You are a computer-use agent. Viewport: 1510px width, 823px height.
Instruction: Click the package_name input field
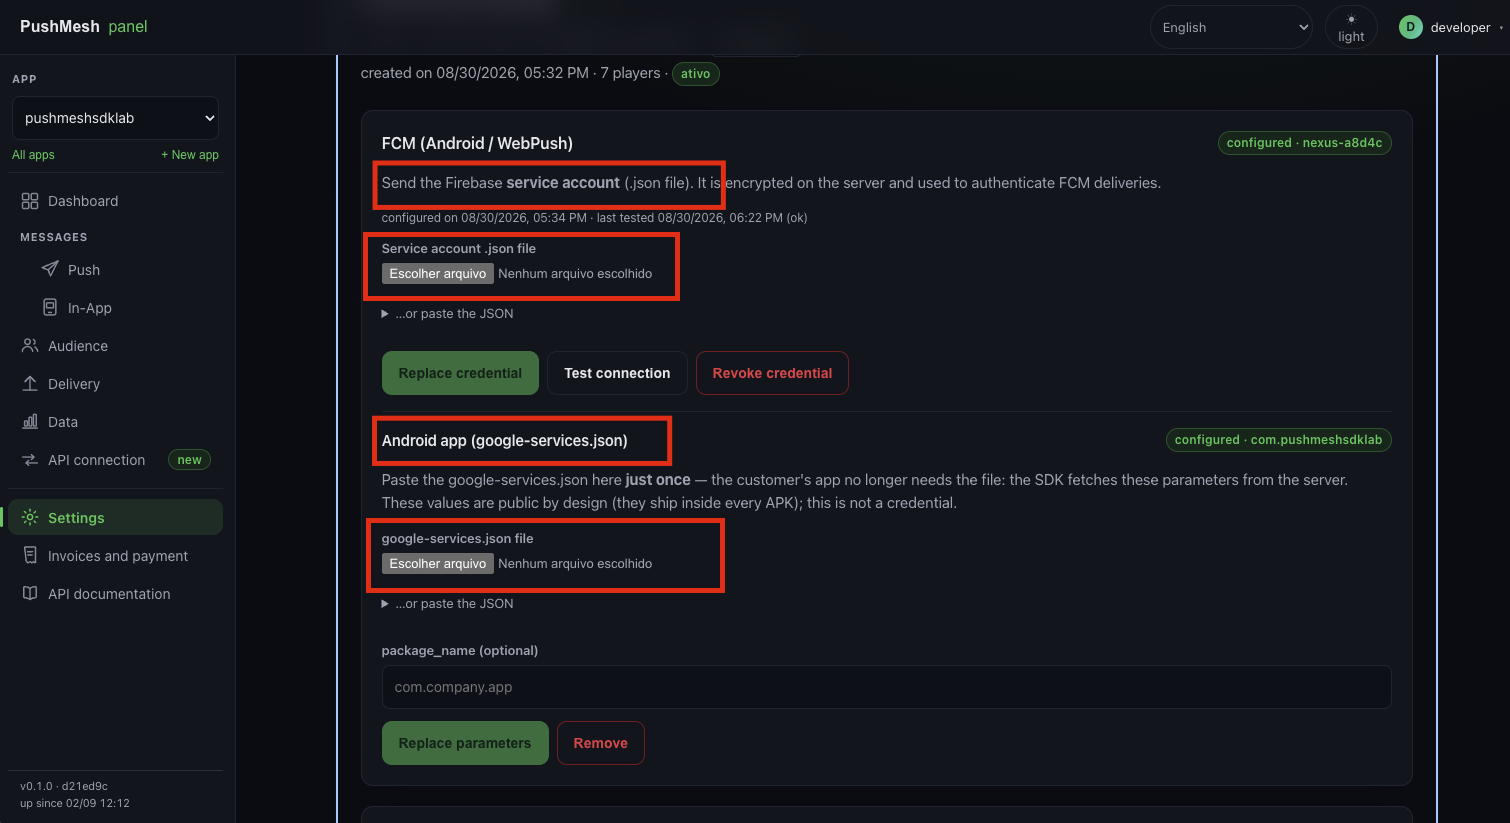886,687
